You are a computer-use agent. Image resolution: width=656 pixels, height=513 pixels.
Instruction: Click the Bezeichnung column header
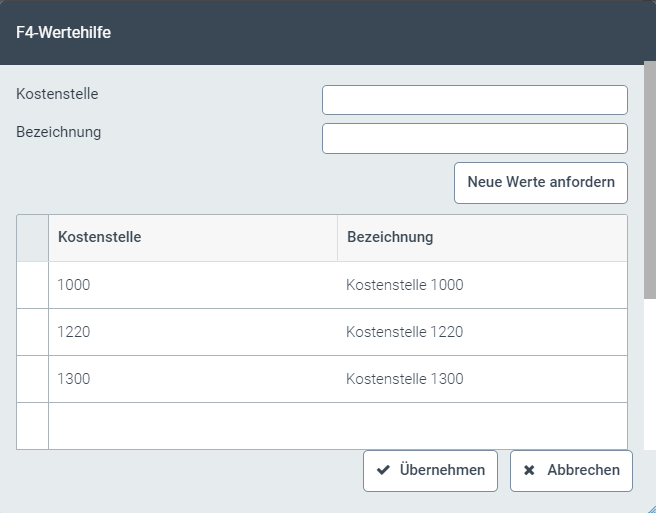[x=482, y=238]
